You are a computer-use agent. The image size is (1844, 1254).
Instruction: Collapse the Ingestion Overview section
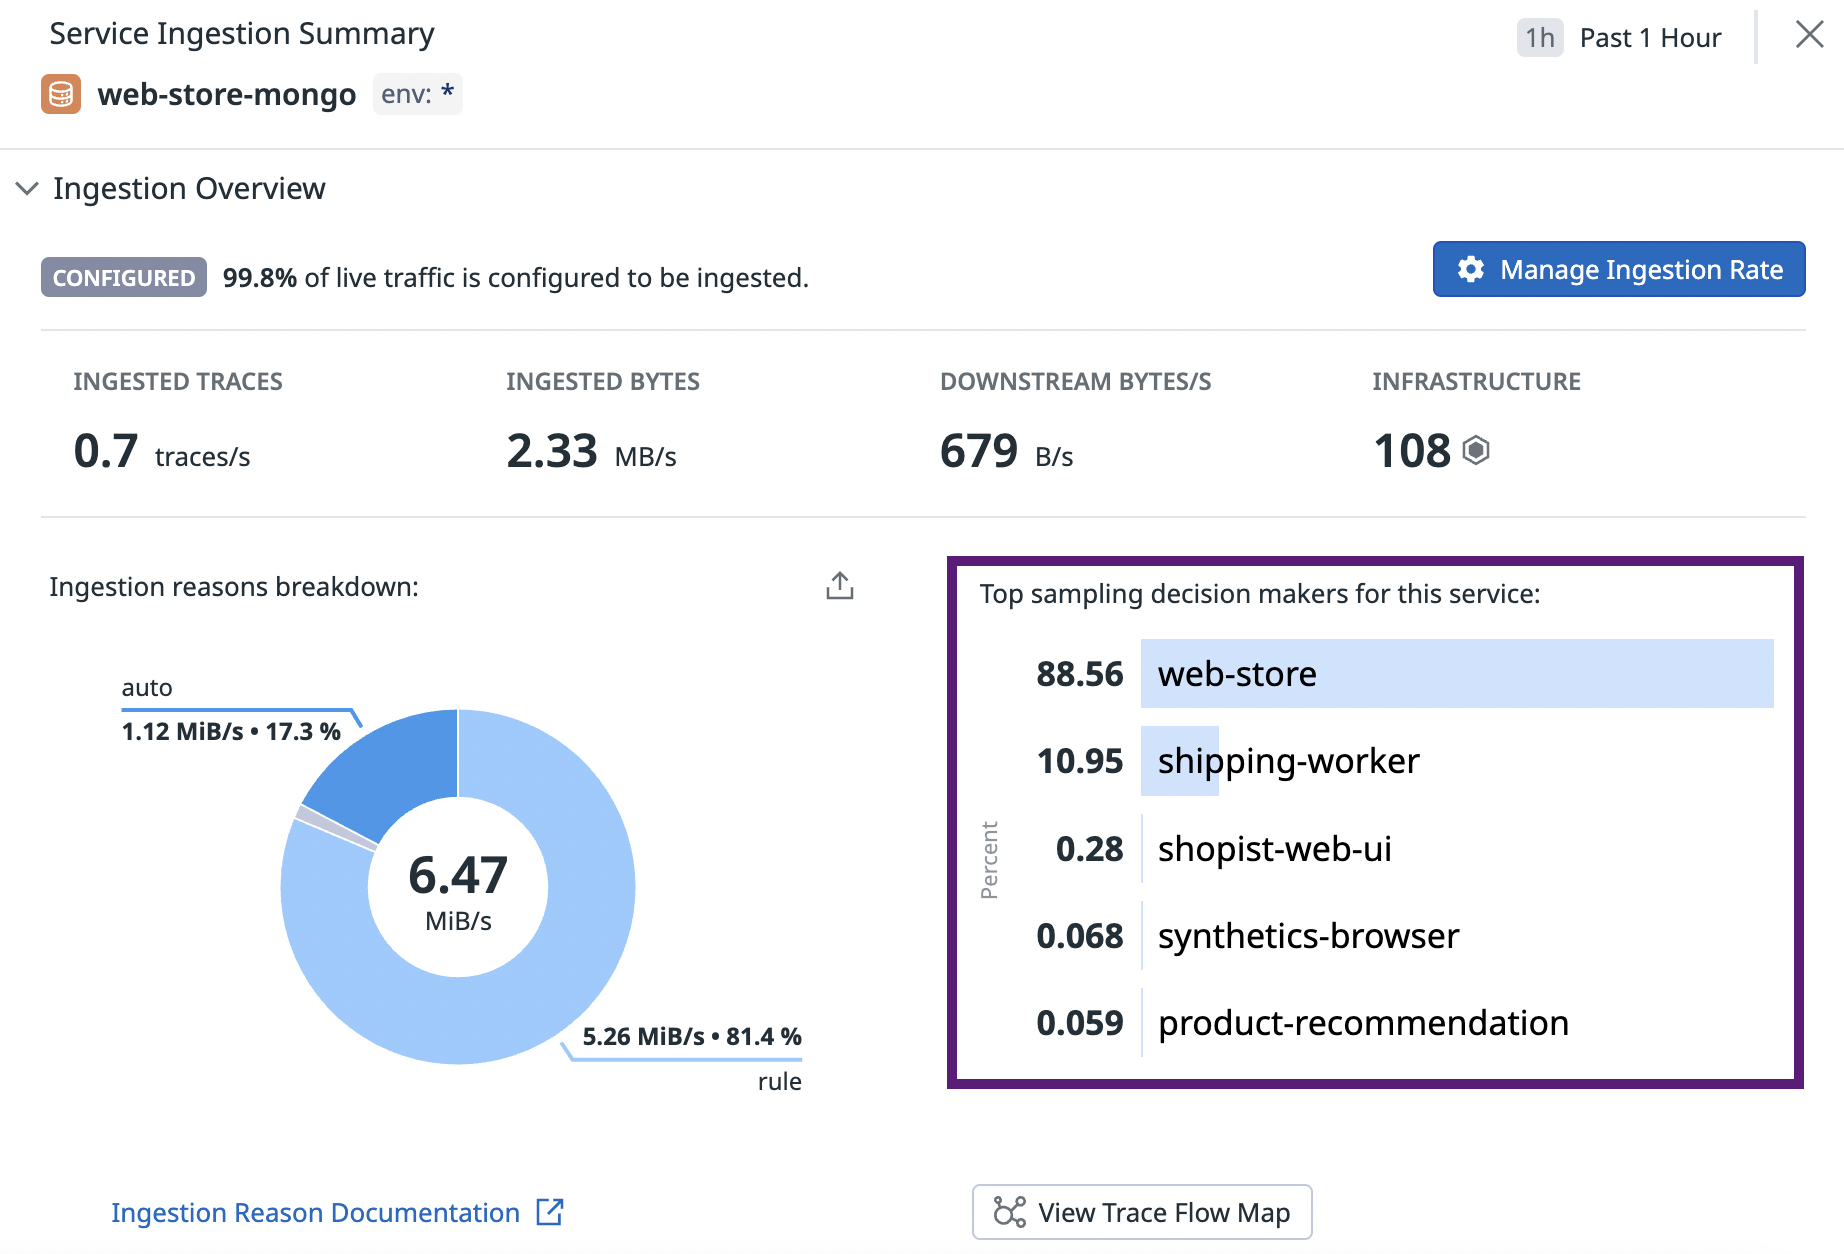click(28, 188)
